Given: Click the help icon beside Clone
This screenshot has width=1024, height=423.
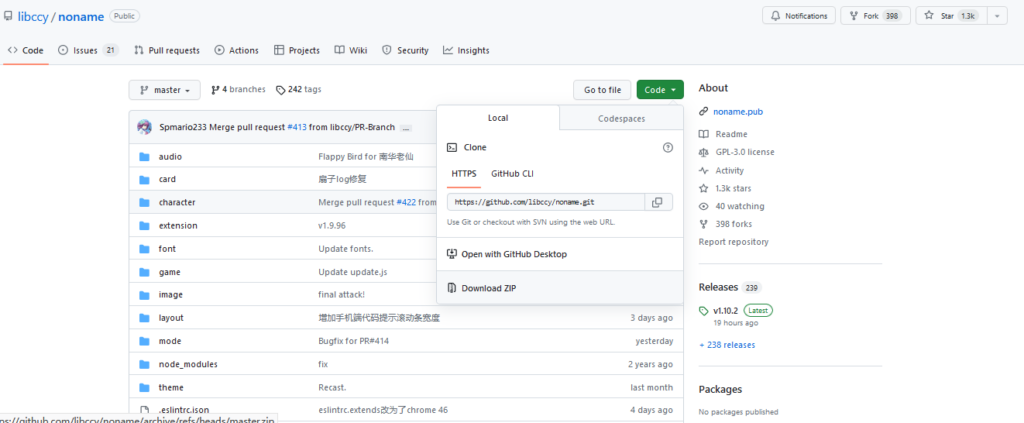Looking at the screenshot, I should coord(668,147).
